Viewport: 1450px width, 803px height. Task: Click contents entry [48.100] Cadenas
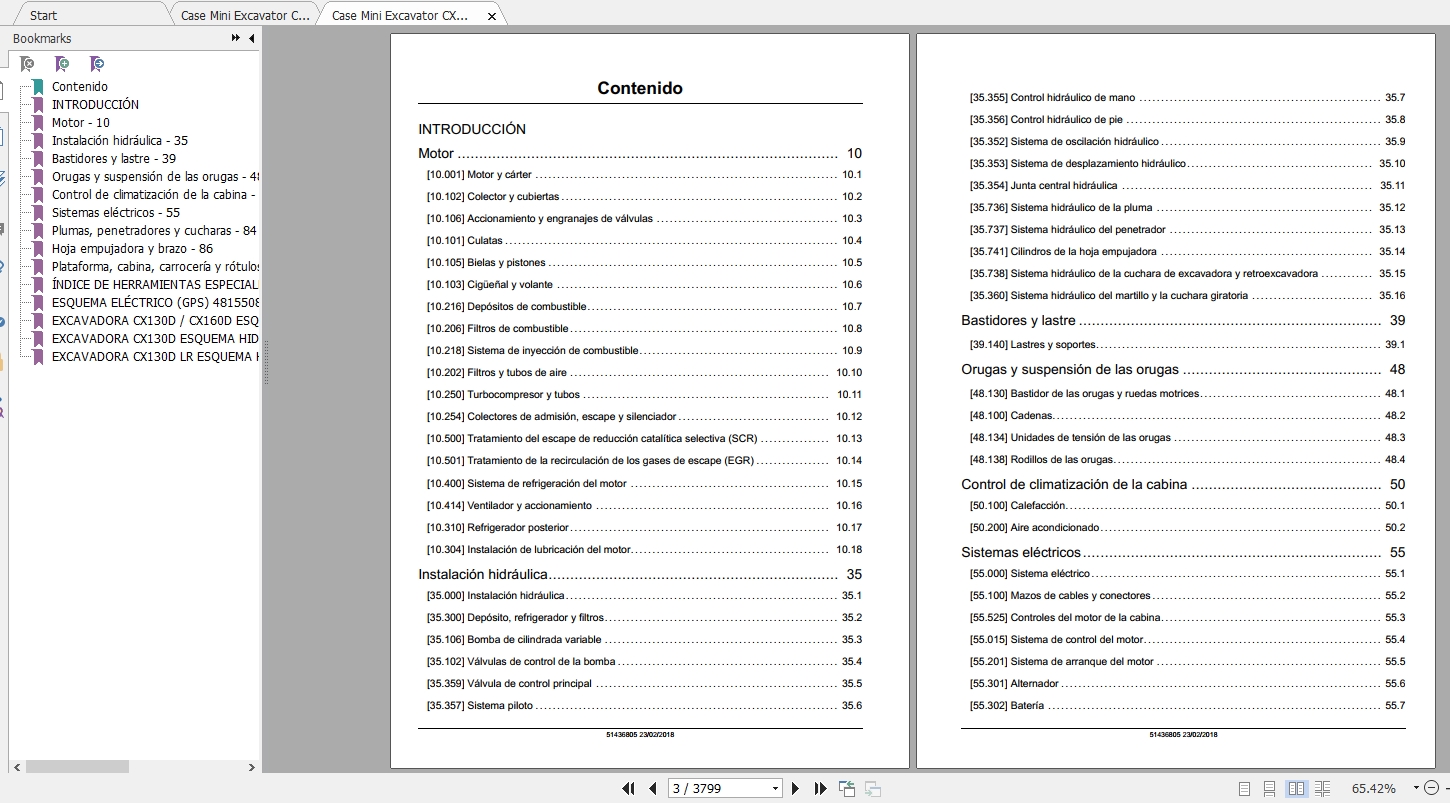pos(1187,416)
